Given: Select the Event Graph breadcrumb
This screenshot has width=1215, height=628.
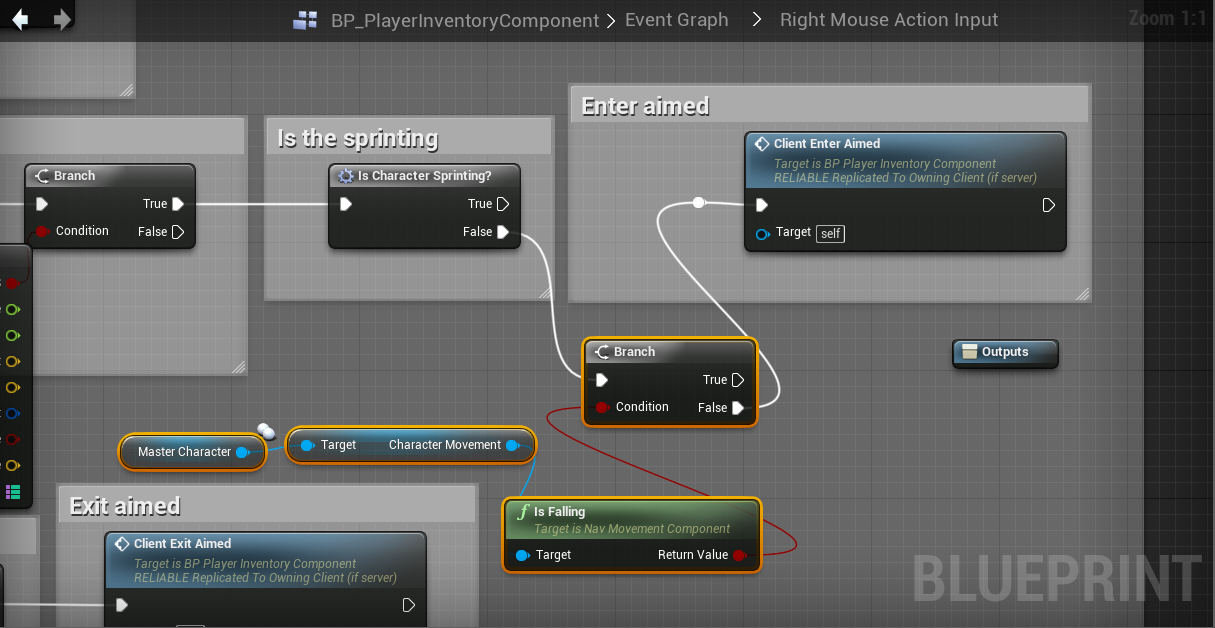Looking at the screenshot, I should 676,20.
